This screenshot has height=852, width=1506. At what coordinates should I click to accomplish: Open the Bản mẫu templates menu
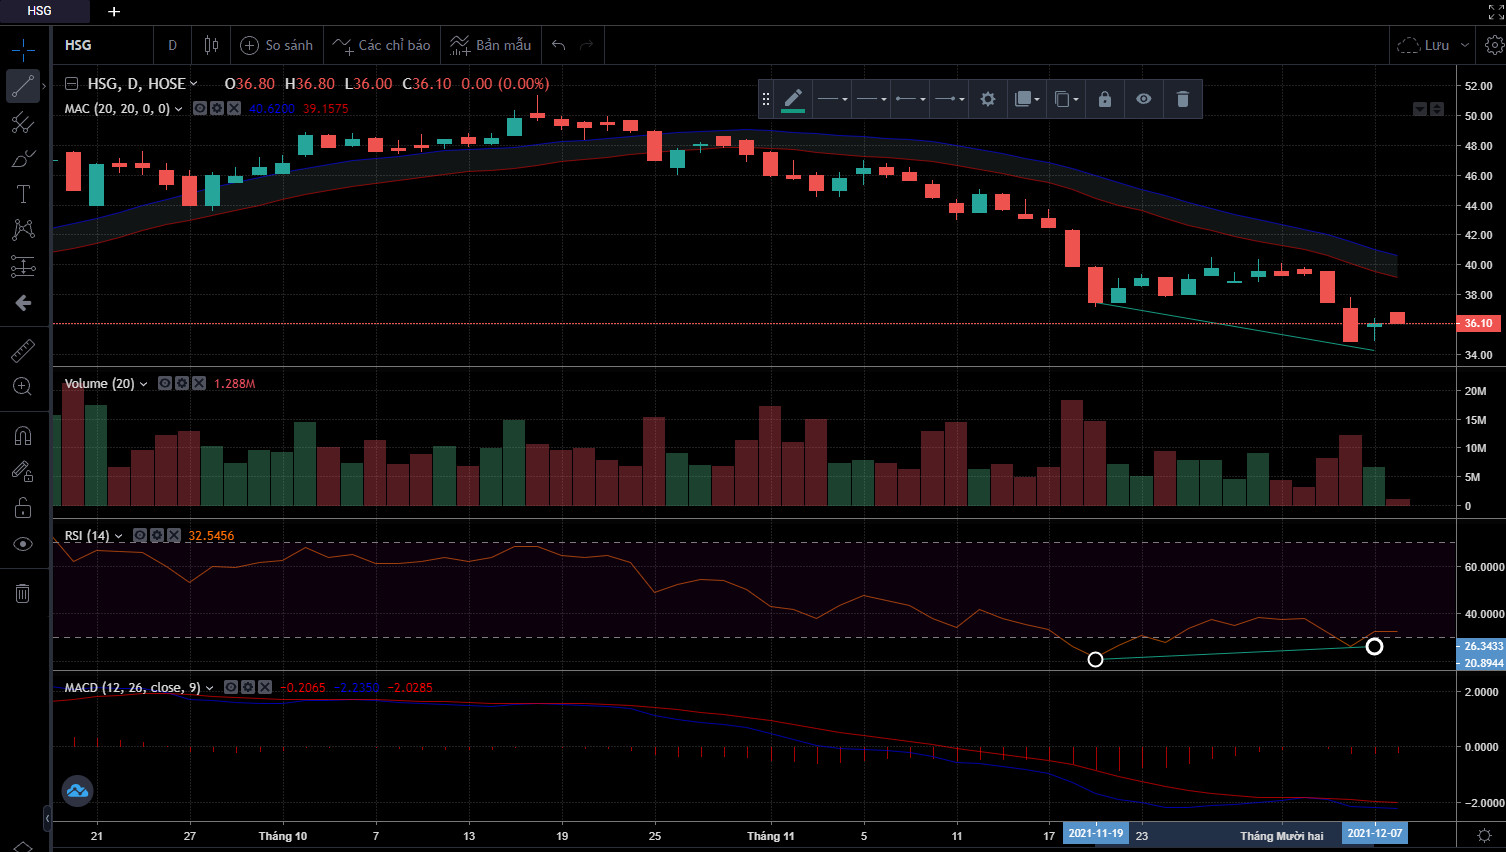pos(491,45)
